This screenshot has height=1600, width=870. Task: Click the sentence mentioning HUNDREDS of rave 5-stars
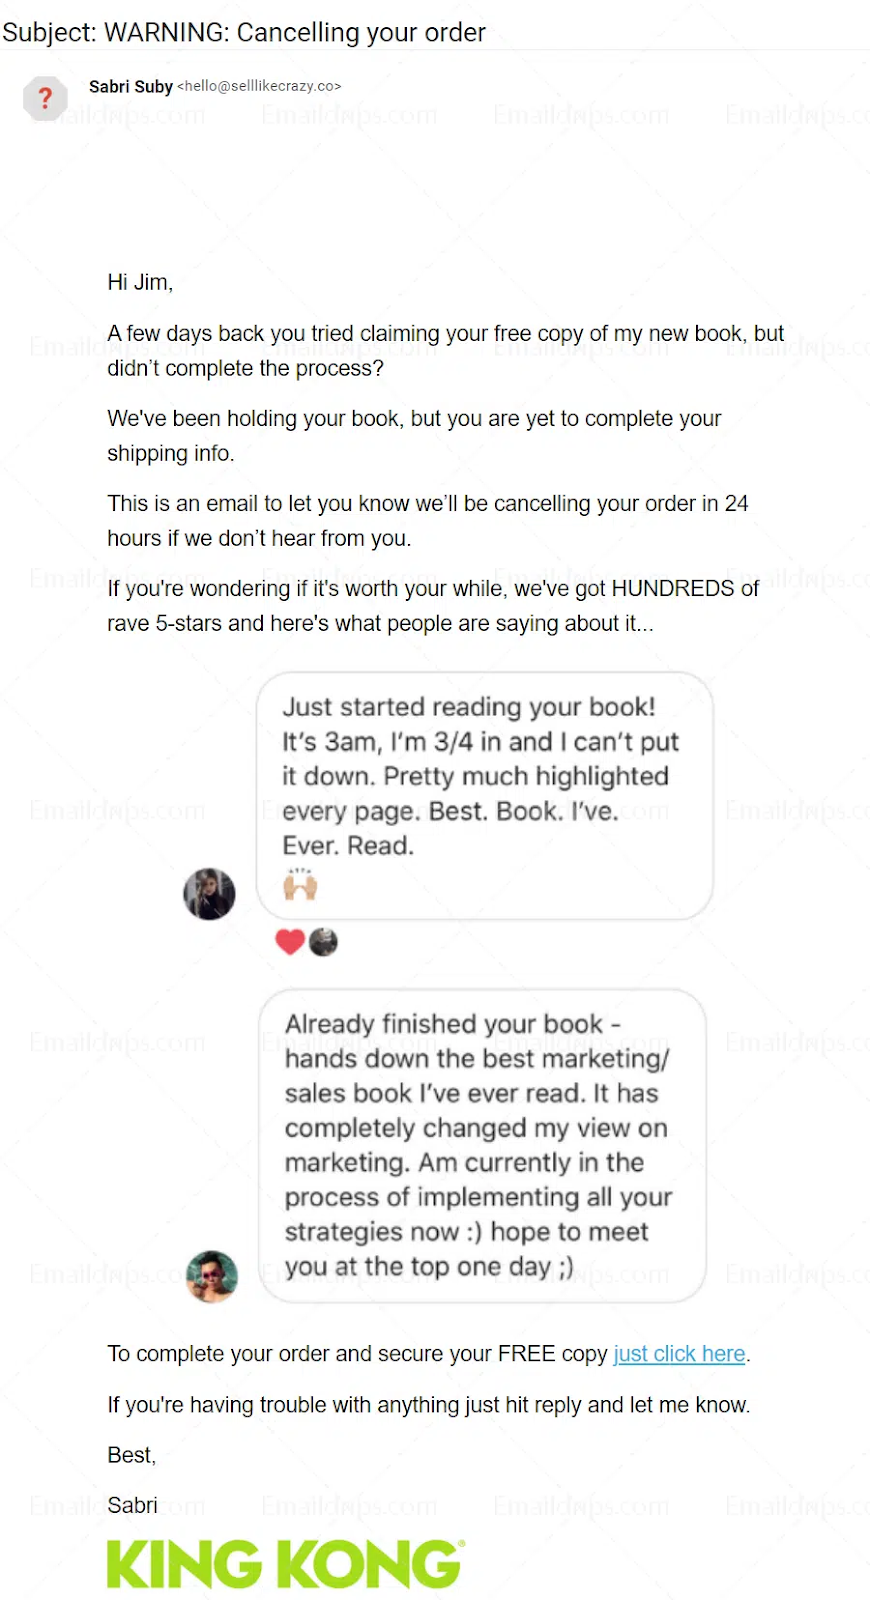pyautogui.click(x=433, y=606)
